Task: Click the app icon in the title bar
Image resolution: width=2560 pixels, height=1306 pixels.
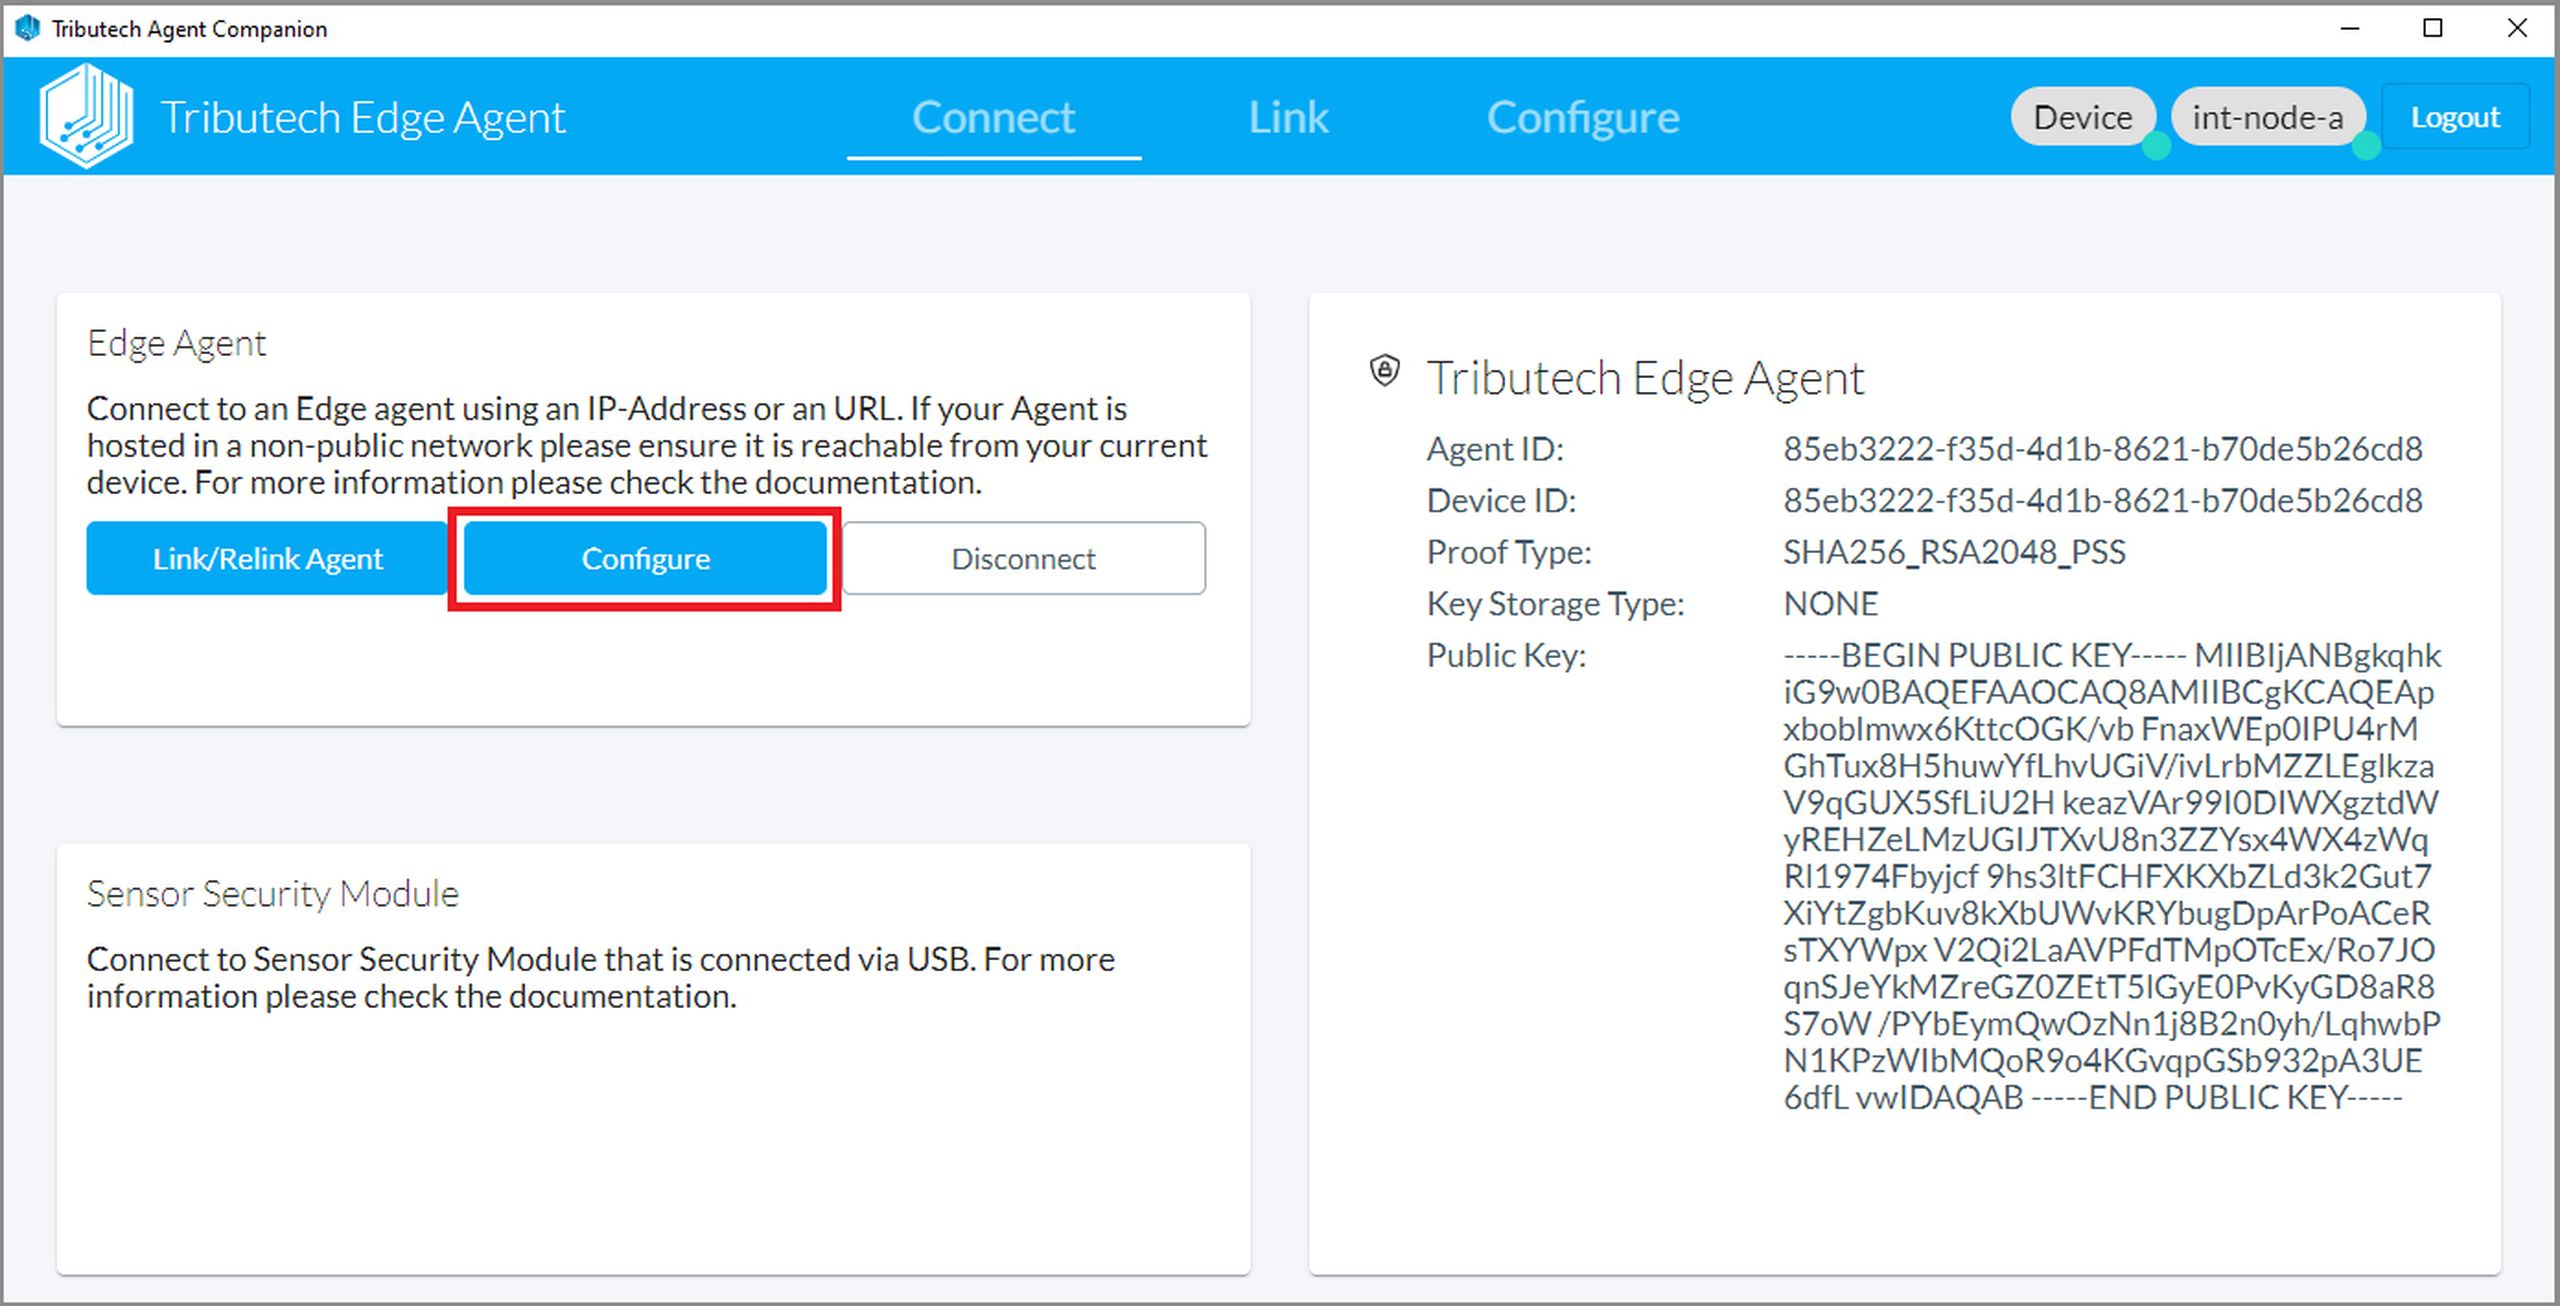Action: tap(27, 28)
